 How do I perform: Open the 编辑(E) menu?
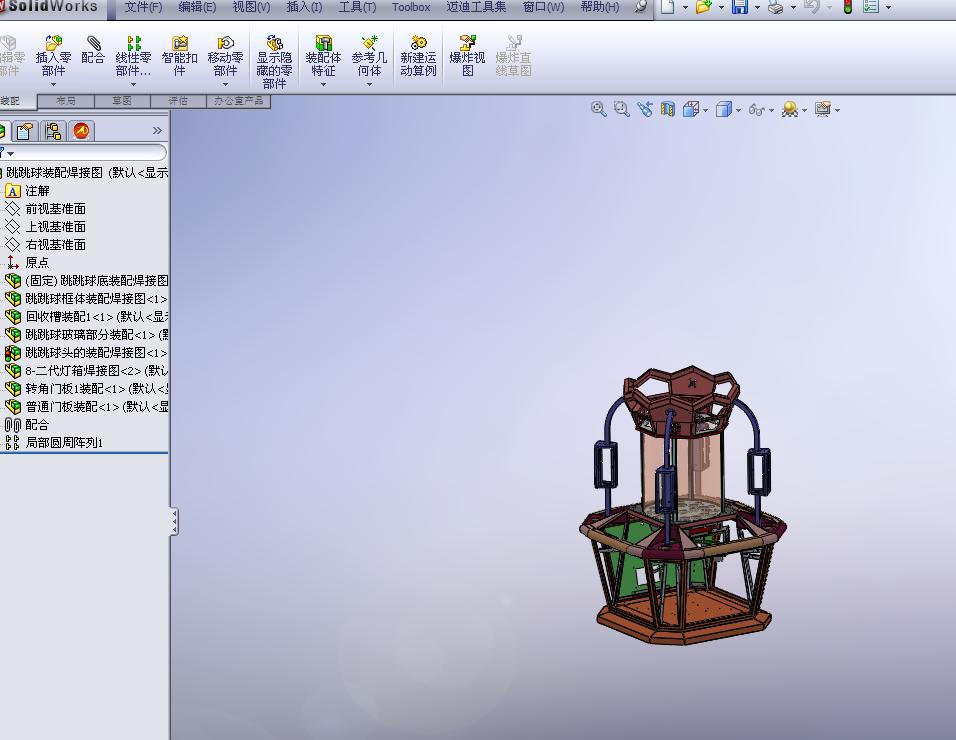[x=197, y=7]
